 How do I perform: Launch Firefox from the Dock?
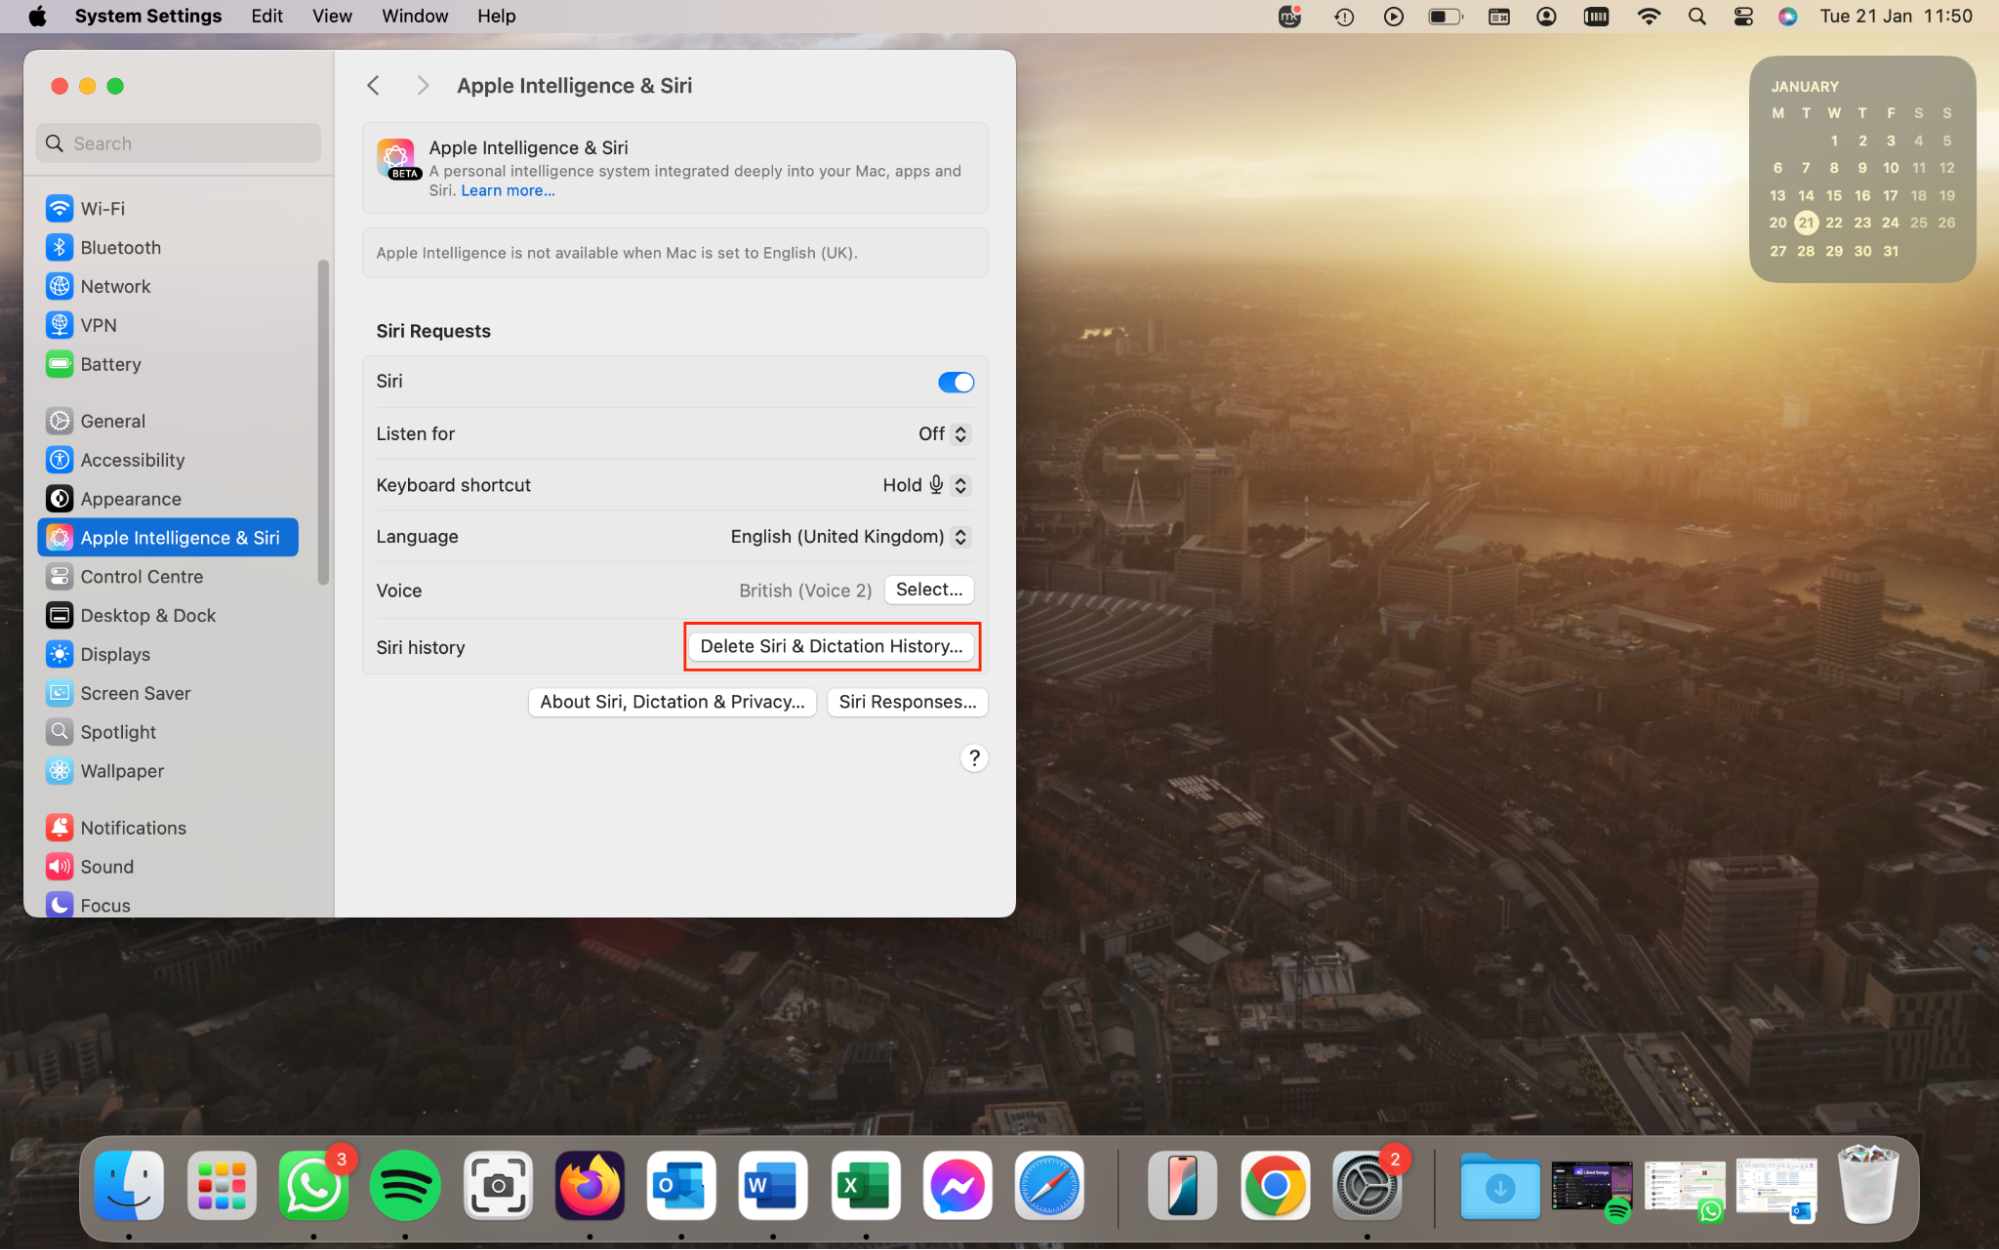(590, 1186)
